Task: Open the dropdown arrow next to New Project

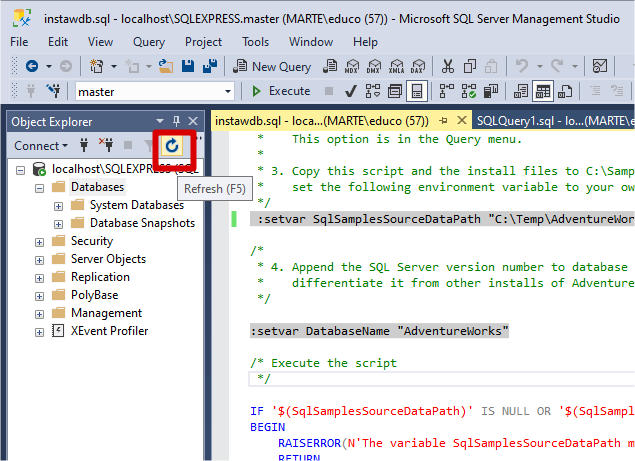Action: click(x=114, y=66)
